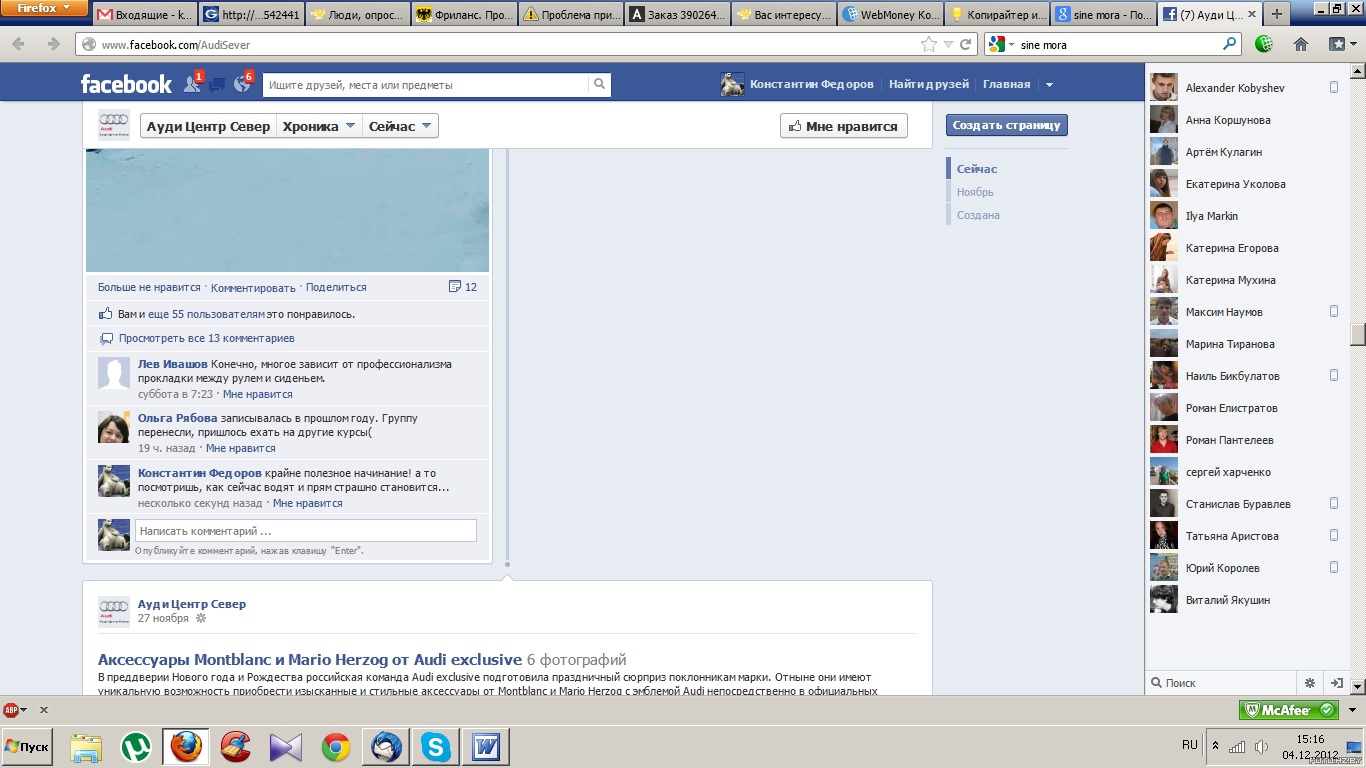The image size is (1366, 768).
Task: Expand the Хроника dropdown
Action: coord(319,126)
